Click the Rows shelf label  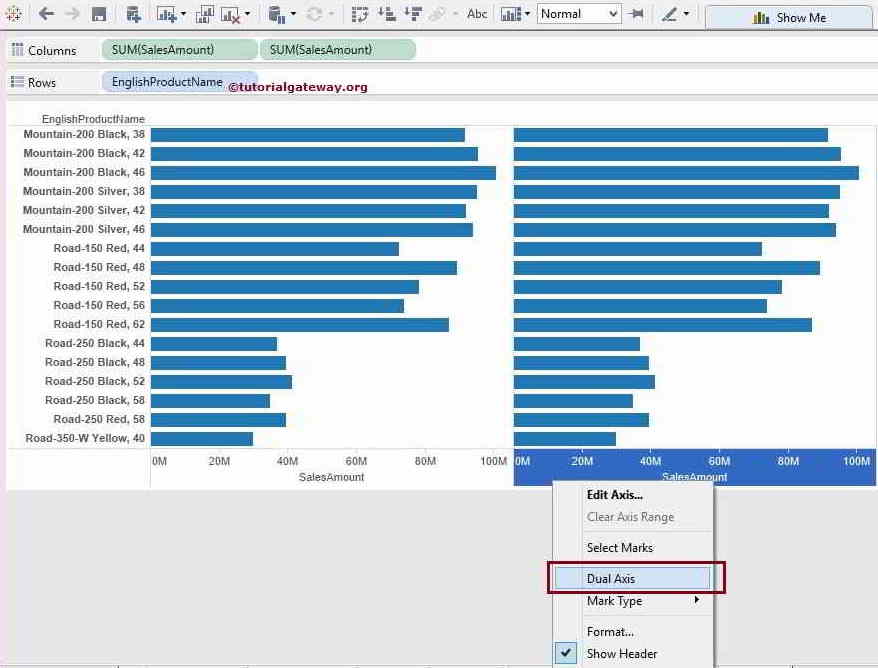[x=42, y=82]
